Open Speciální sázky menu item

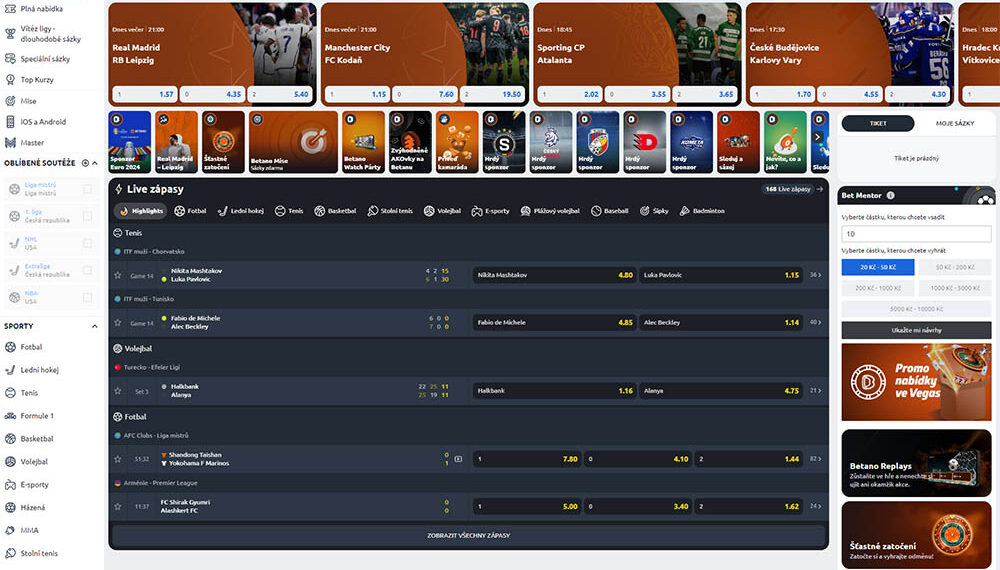[x=45, y=59]
